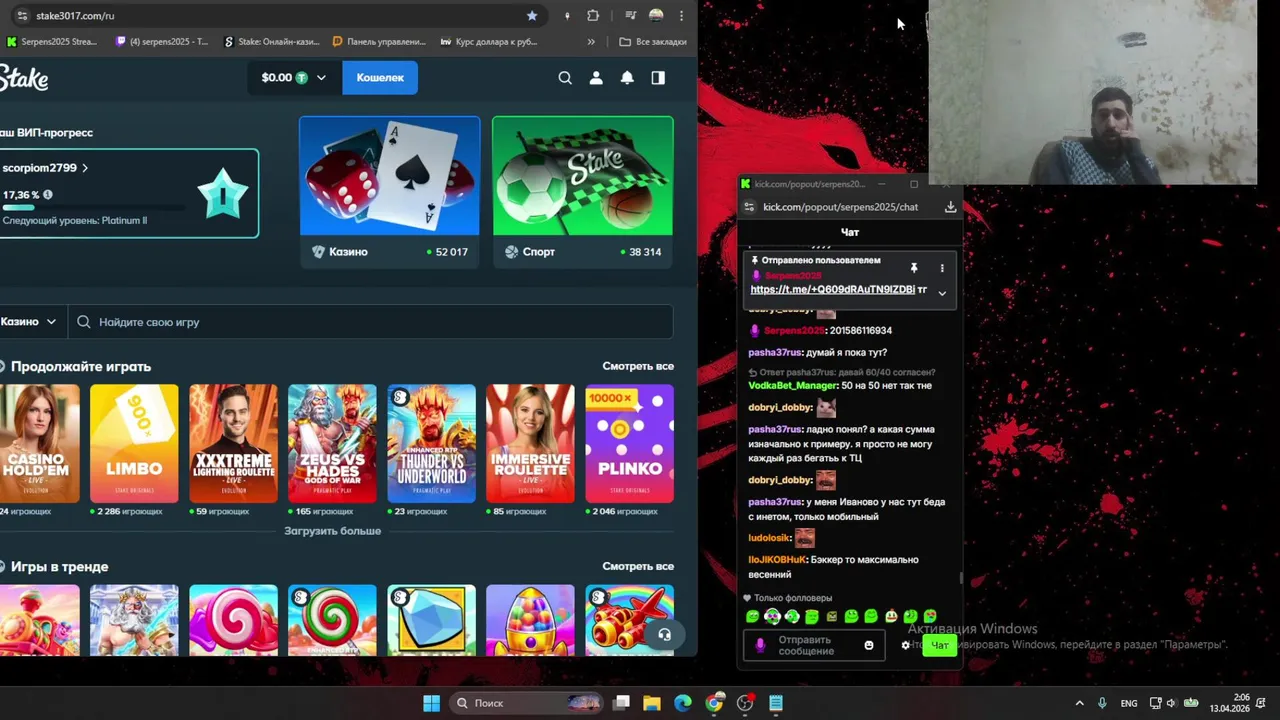Toggle the side panel icon in Stake header
The image size is (1280, 720).
tap(658, 78)
